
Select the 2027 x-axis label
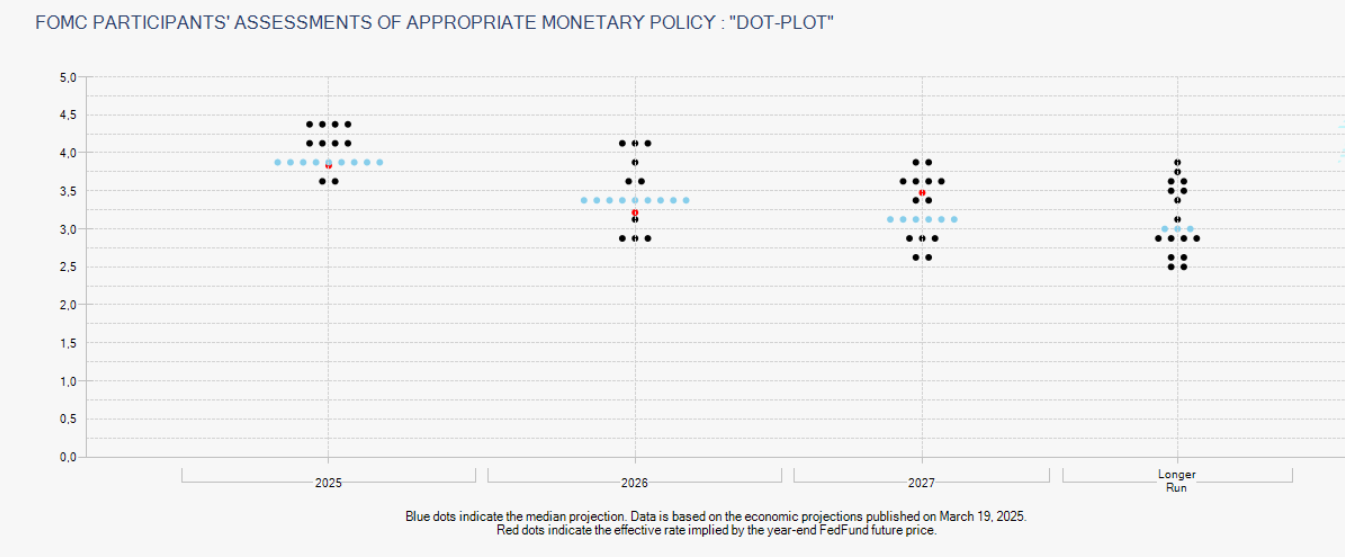coord(922,483)
